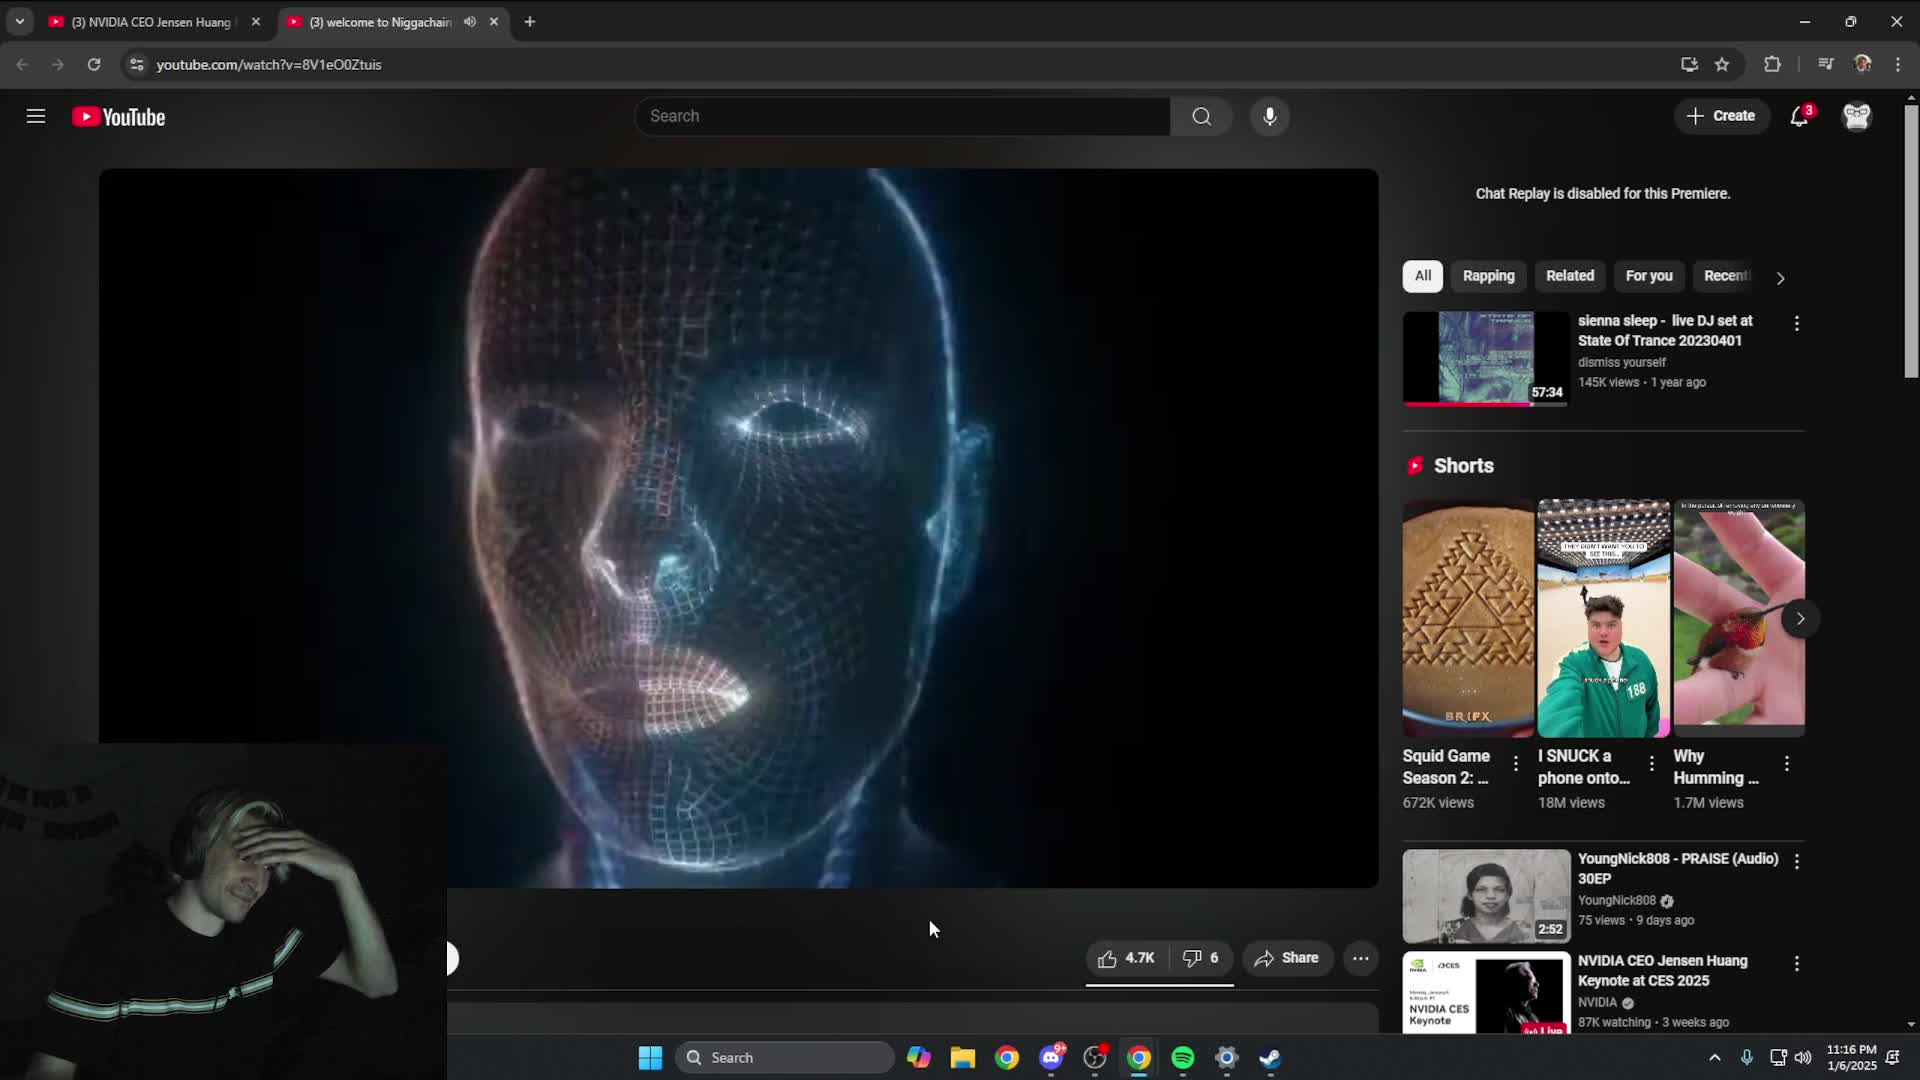Click the page vertical scrollbar thumb
The height and width of the screenshot is (1080, 1920).
[x=1911, y=240]
